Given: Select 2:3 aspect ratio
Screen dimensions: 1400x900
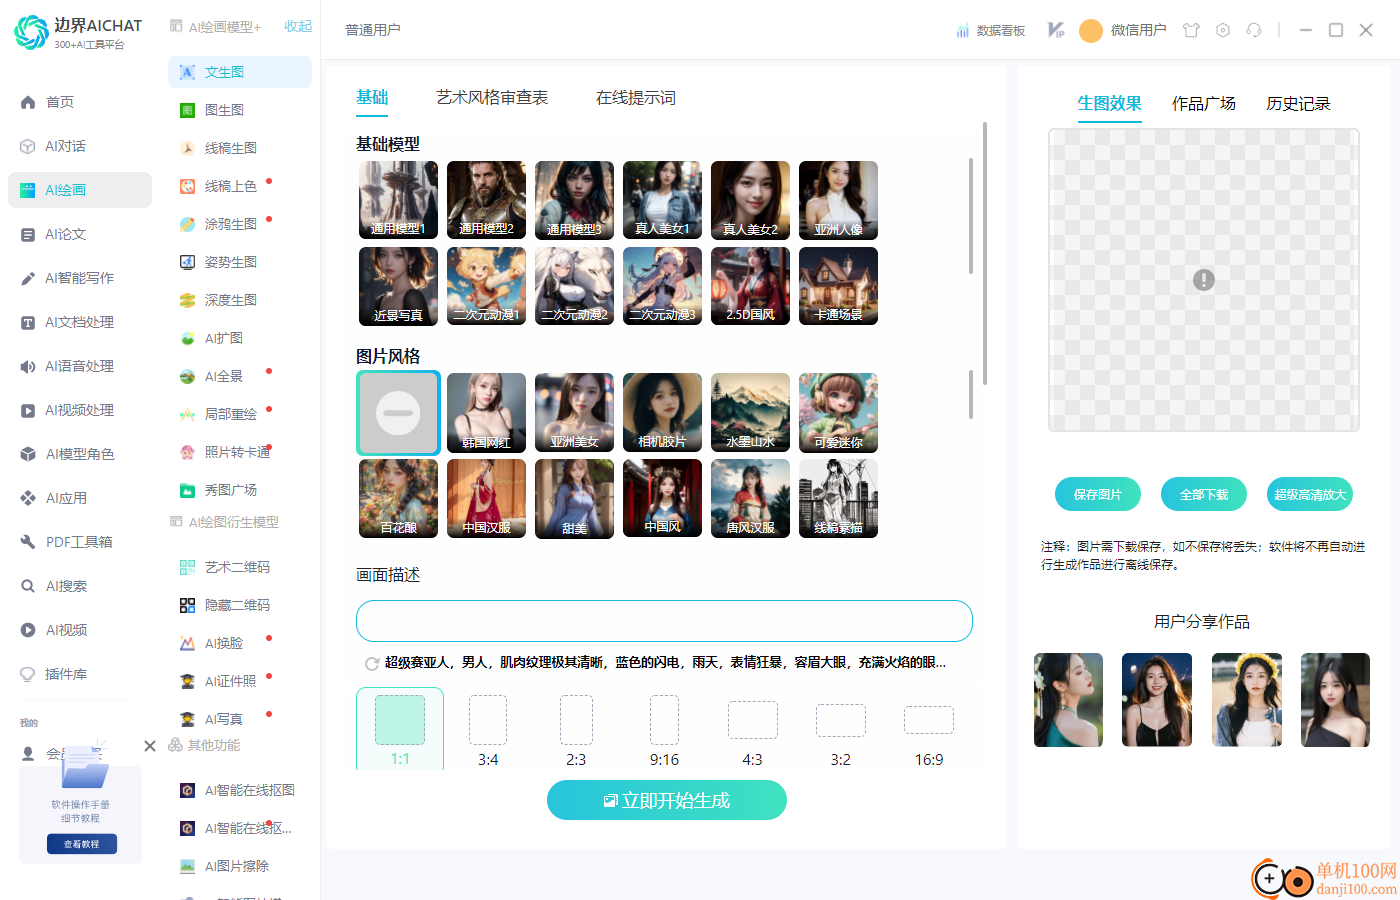Looking at the screenshot, I should (576, 731).
